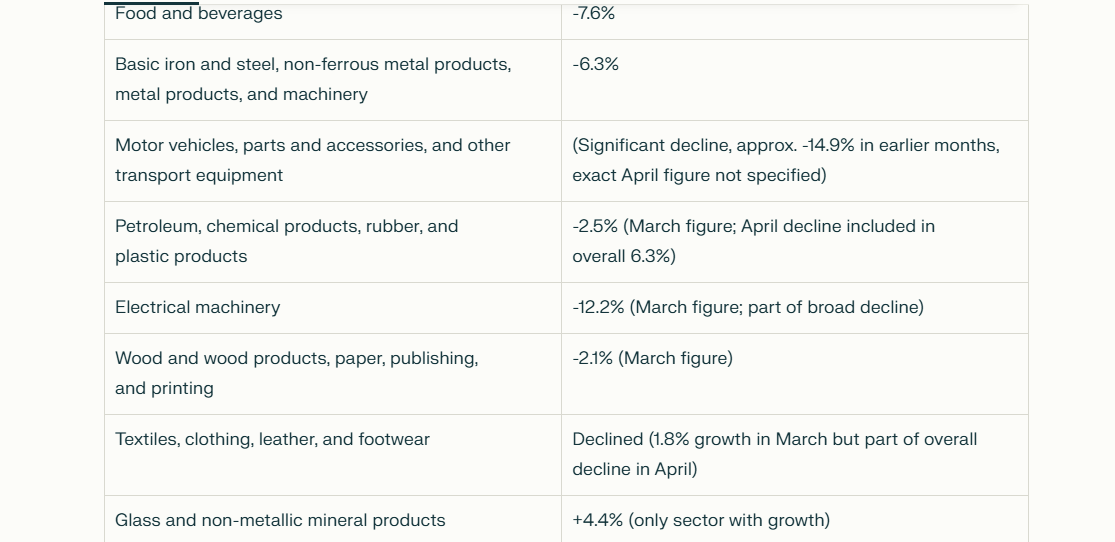Click the 'exact April figure not specified' text
Viewport: 1115px width, 542px height.
[x=700, y=176]
